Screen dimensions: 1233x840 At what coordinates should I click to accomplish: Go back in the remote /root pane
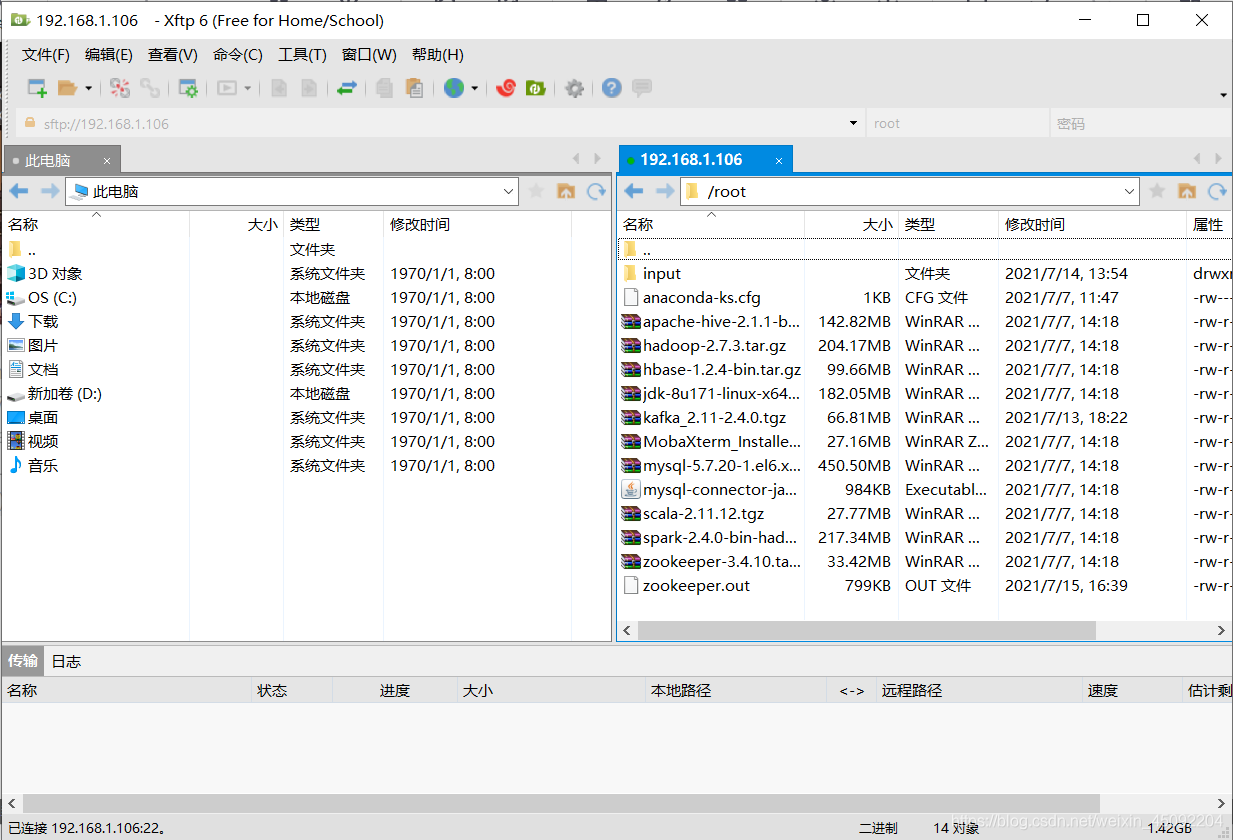tap(633, 191)
